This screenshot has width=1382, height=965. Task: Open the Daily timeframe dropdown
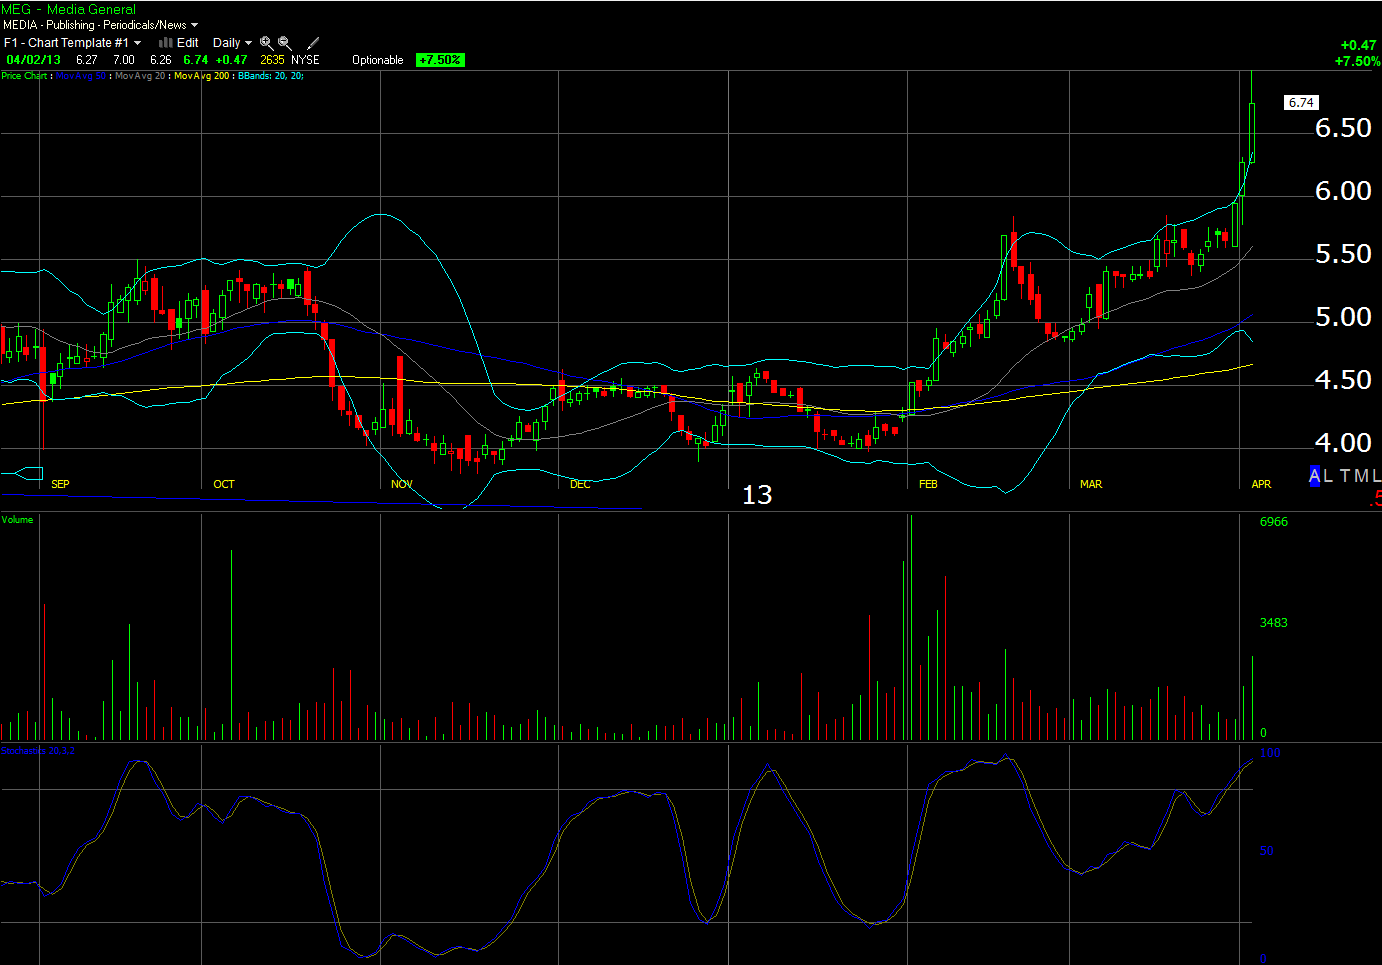232,43
